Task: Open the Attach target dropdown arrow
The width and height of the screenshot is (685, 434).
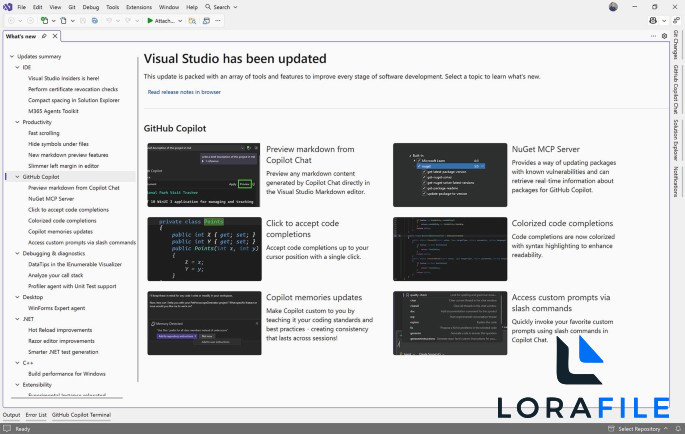Action: pos(180,21)
